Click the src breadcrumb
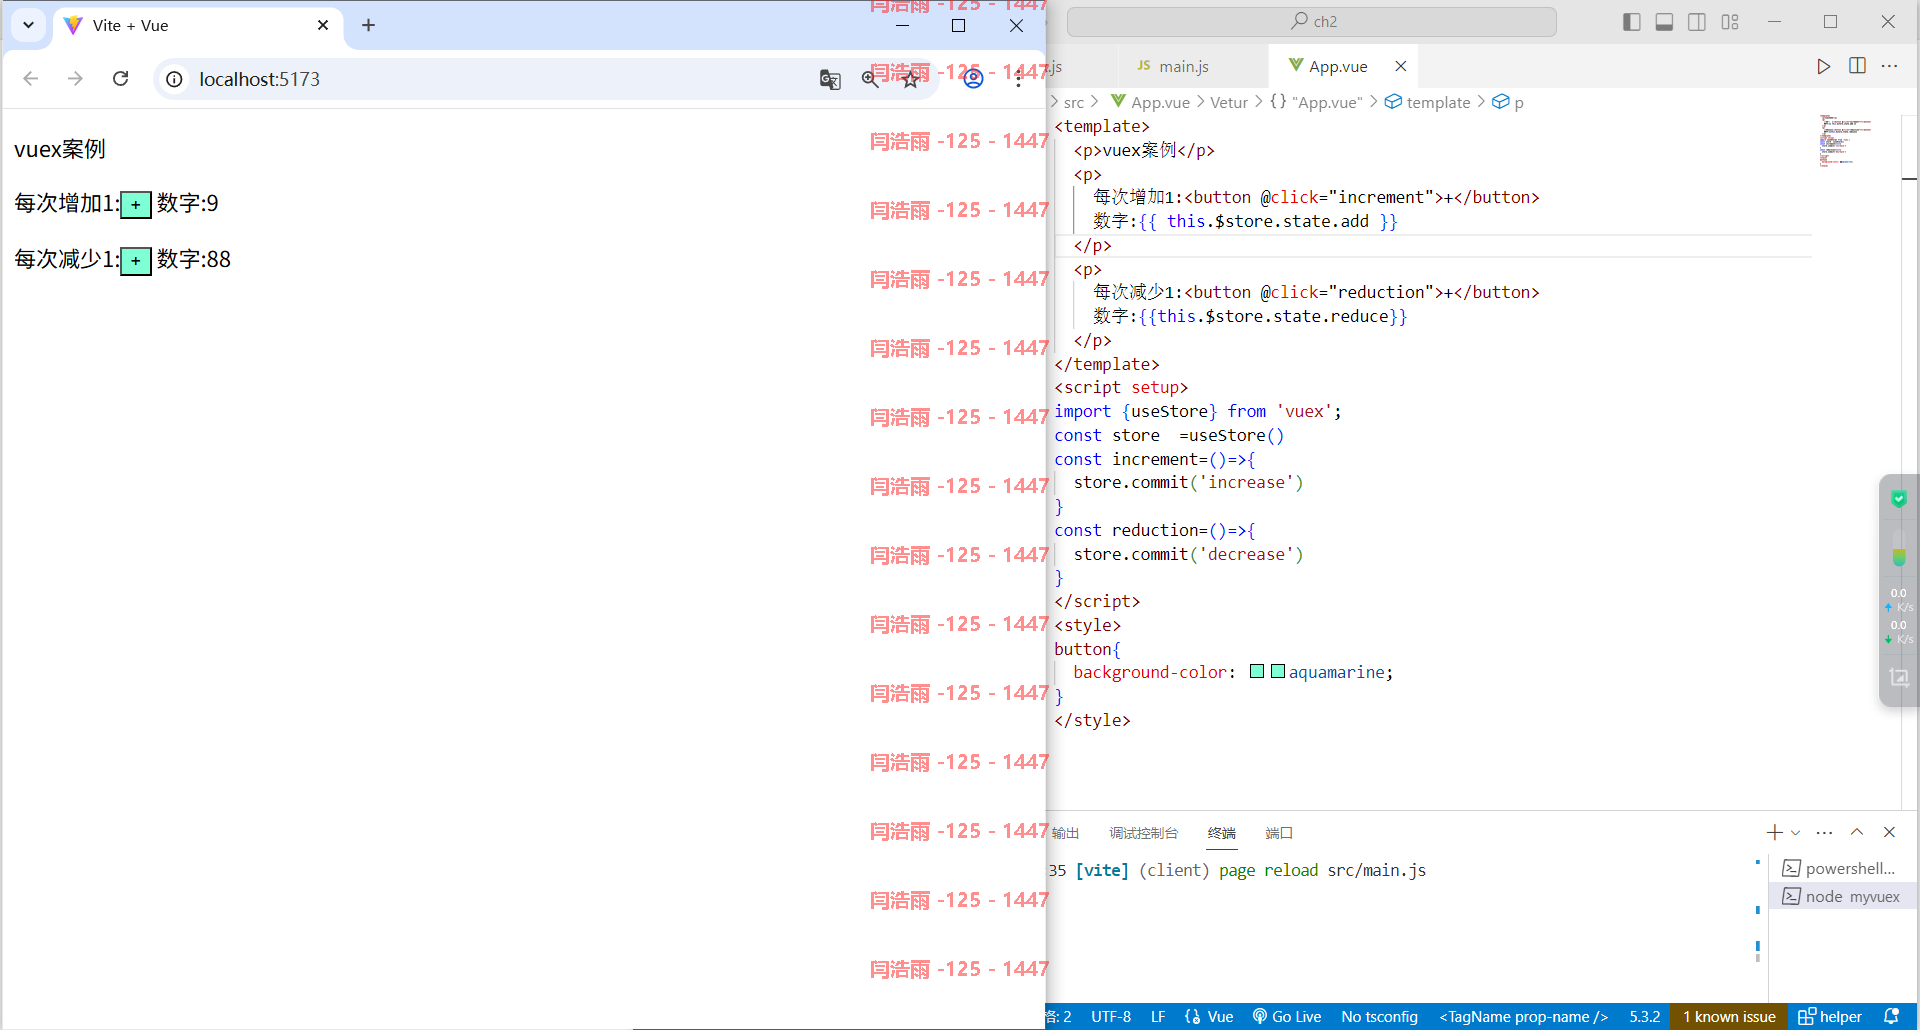The height and width of the screenshot is (1030, 1920). (1074, 102)
